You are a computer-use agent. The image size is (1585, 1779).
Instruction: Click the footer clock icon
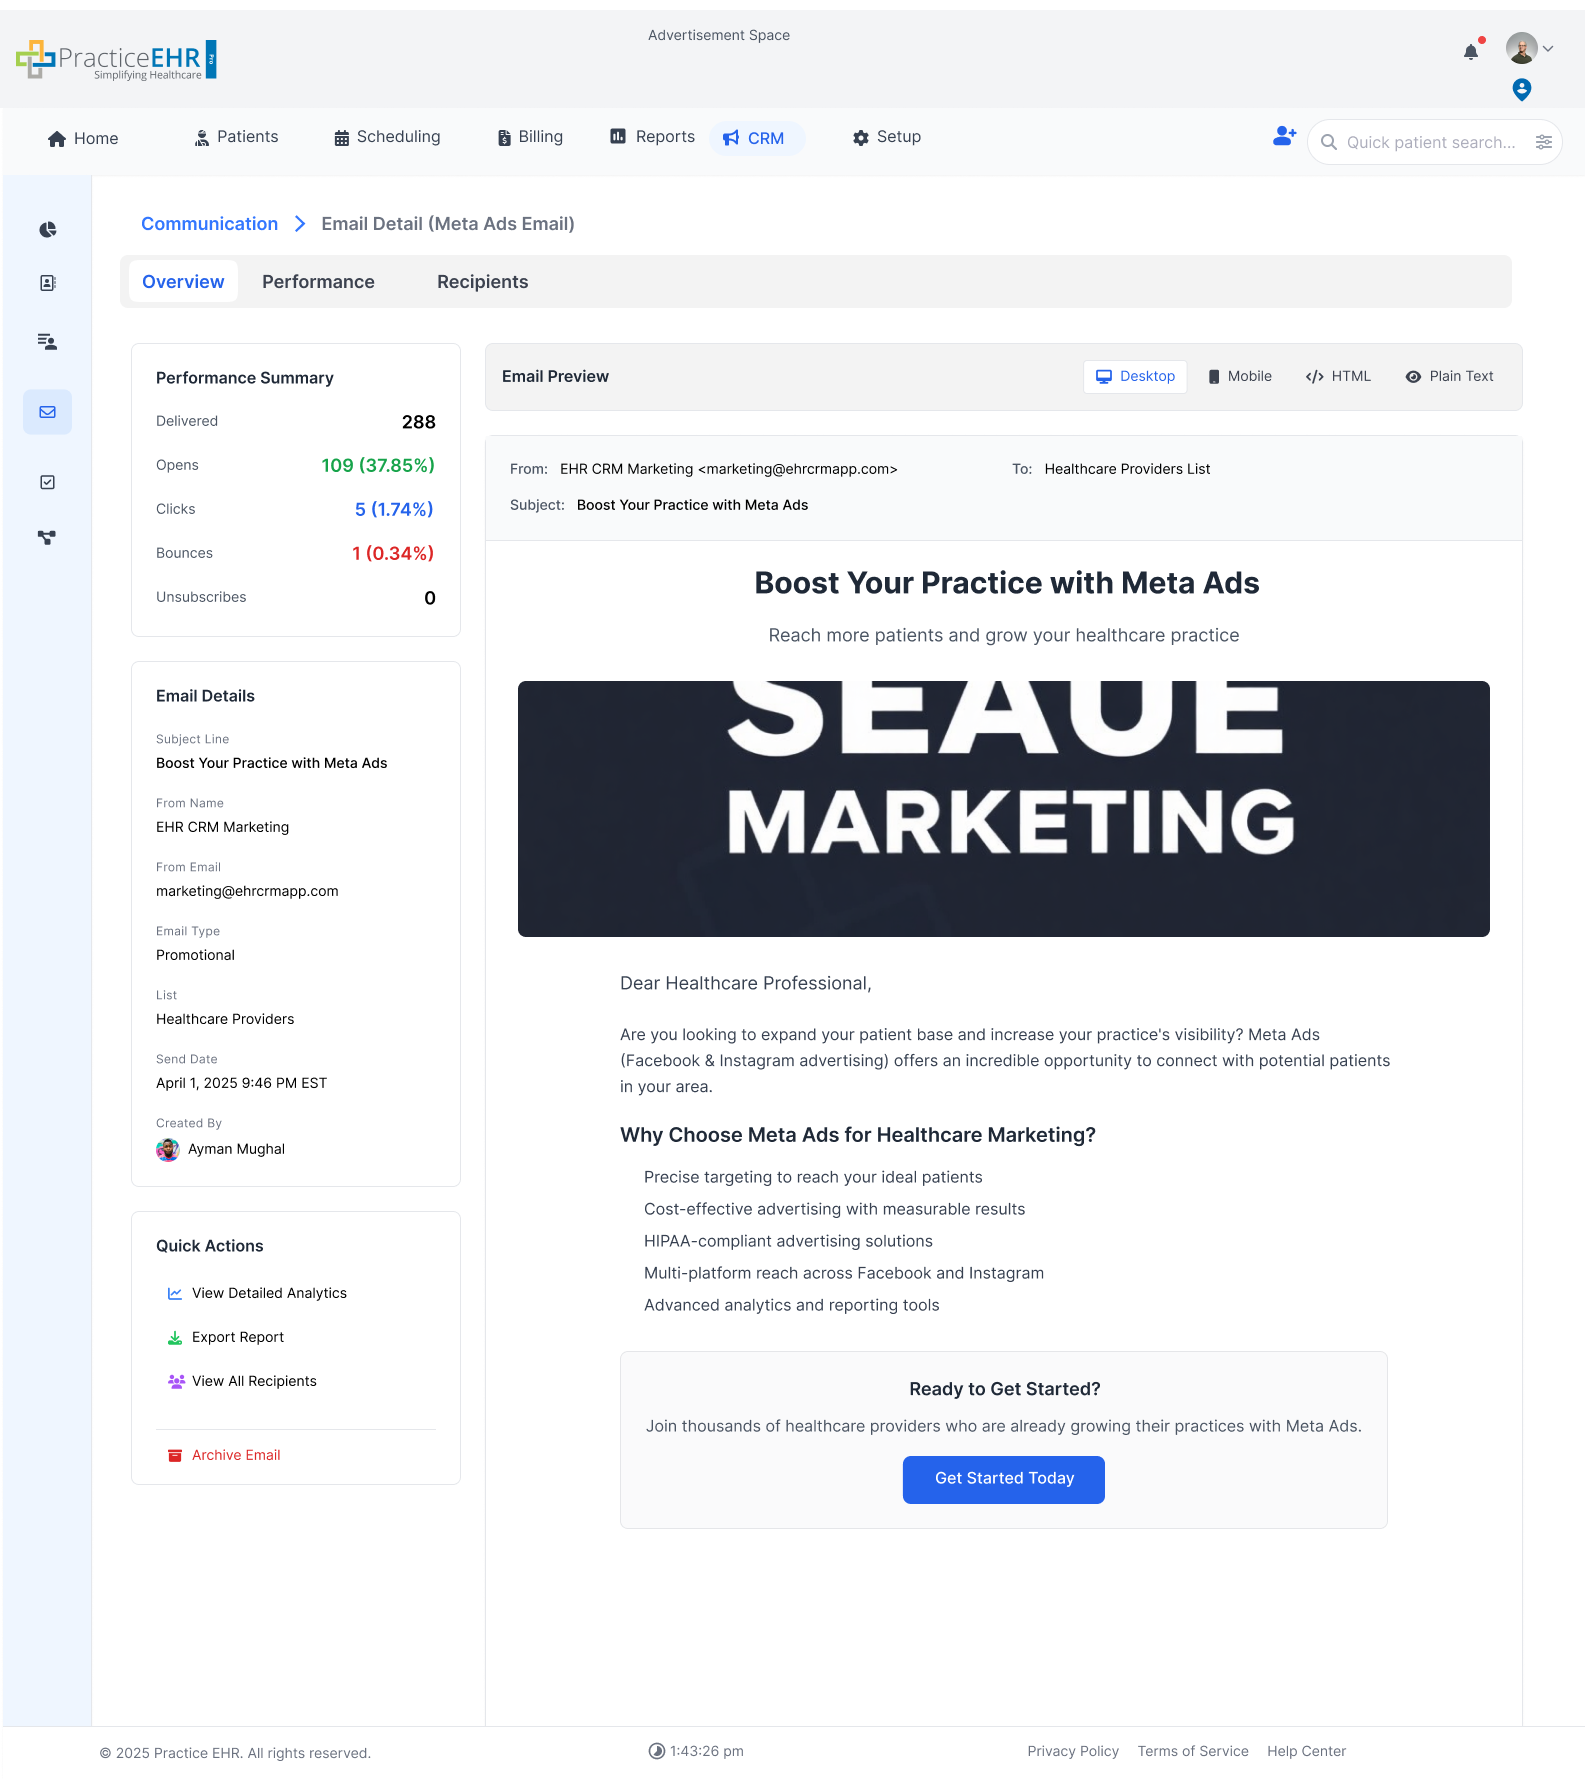click(x=656, y=1751)
